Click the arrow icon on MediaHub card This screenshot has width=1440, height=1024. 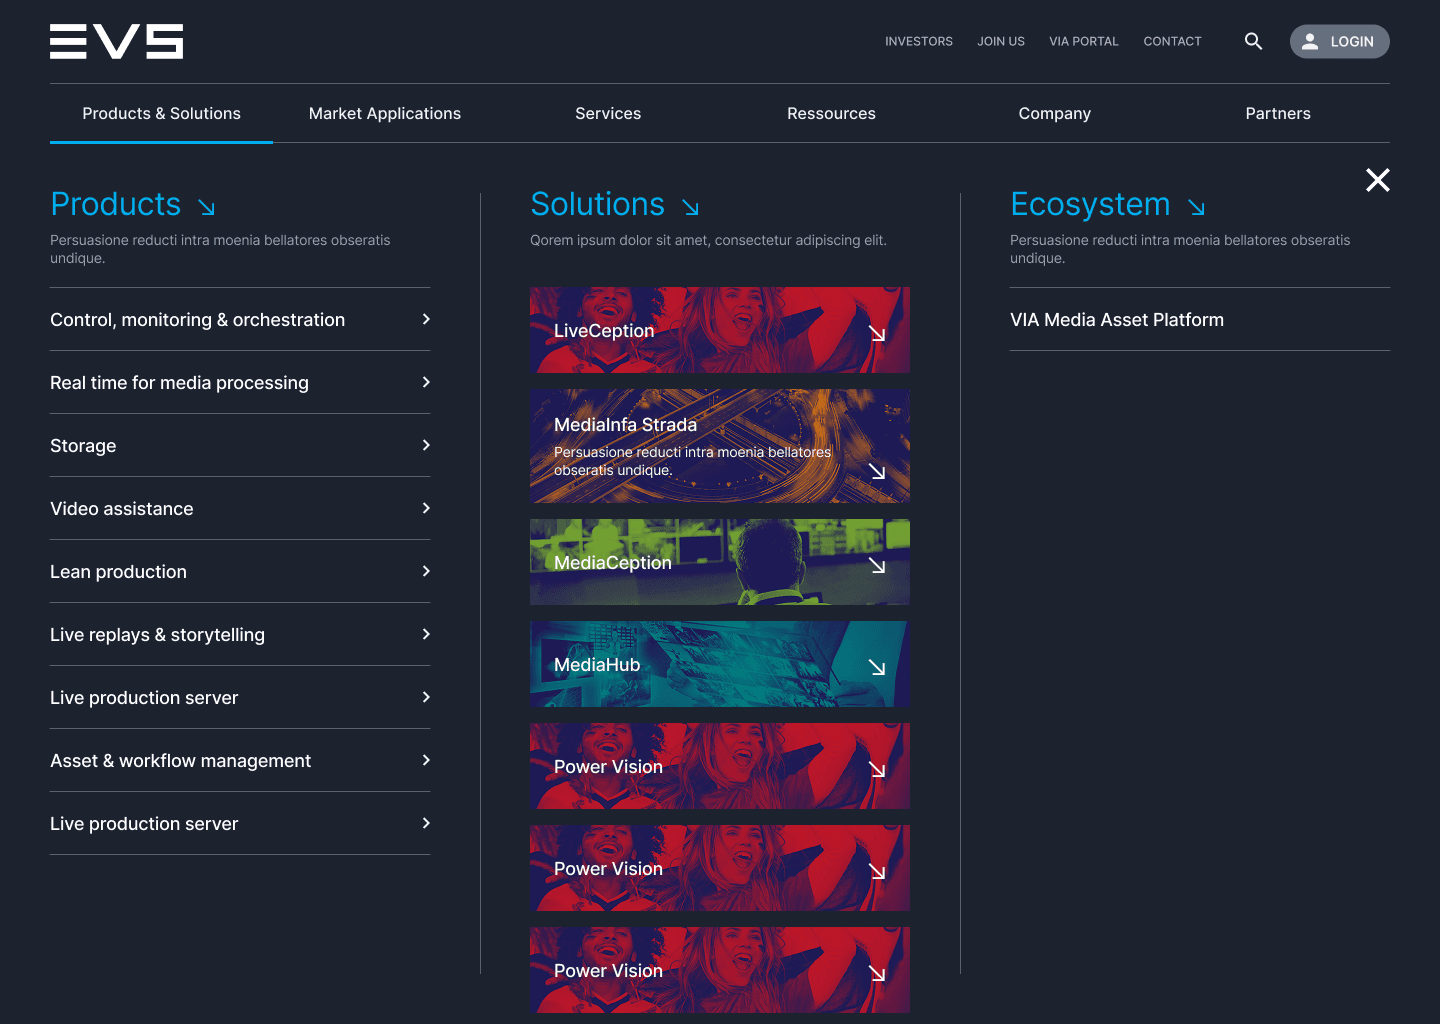(x=877, y=667)
